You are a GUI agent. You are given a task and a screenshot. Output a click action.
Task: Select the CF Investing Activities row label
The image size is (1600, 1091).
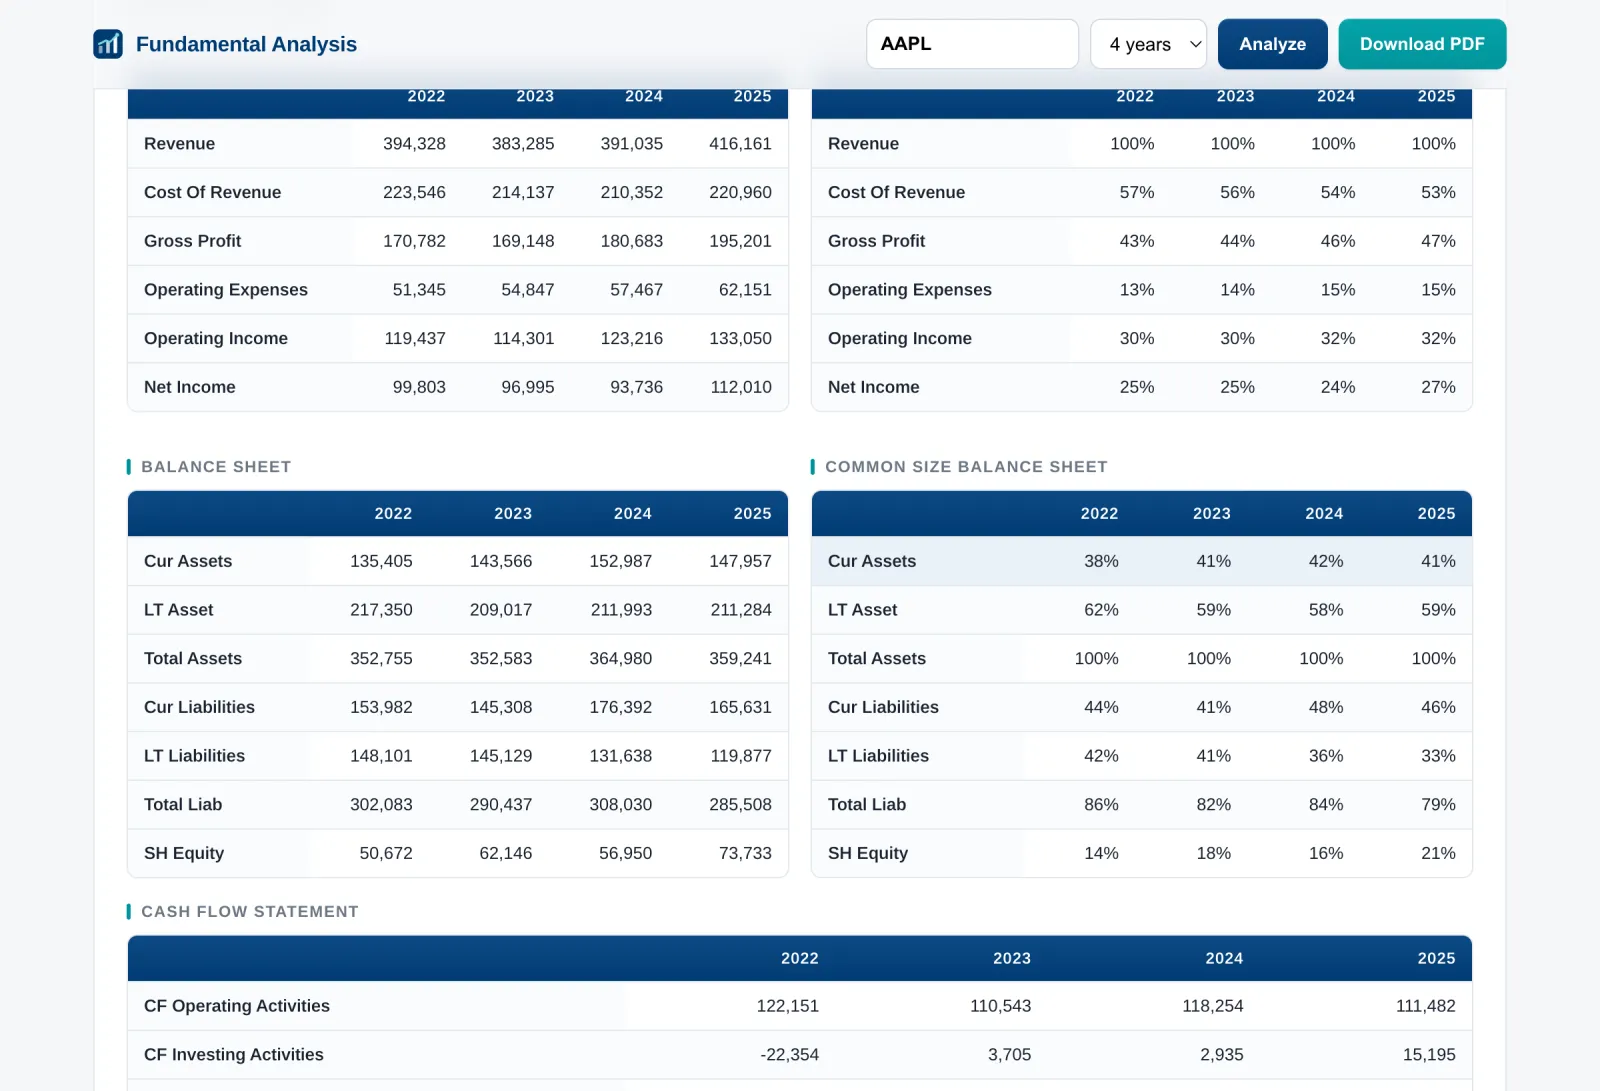tap(234, 1055)
